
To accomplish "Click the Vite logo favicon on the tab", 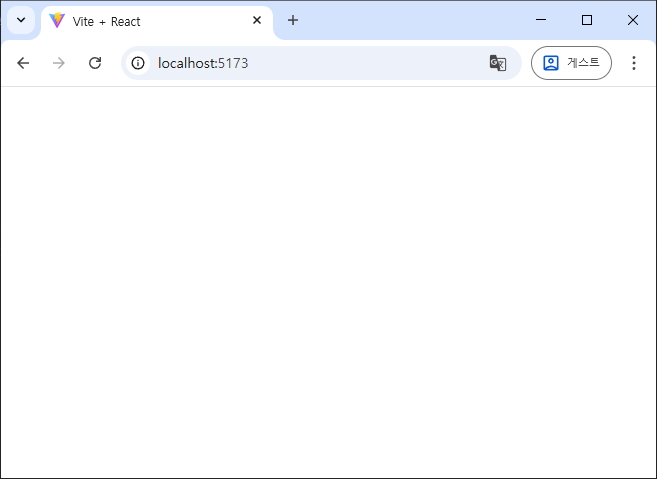I will [57, 20].
